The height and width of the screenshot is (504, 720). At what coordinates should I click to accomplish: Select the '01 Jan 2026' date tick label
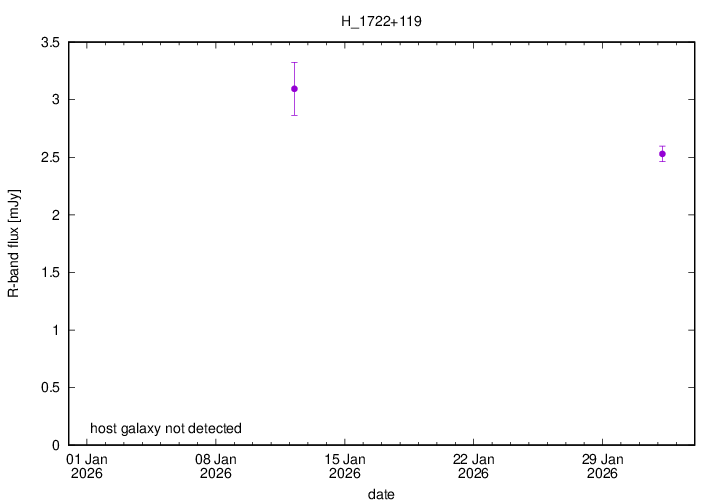click(86, 466)
